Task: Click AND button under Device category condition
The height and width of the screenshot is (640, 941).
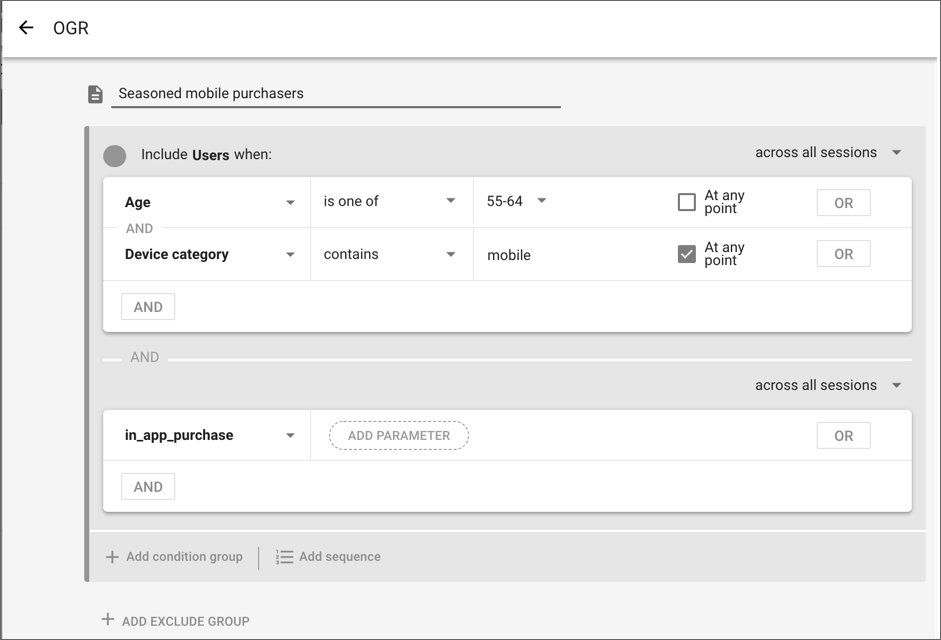Action: [148, 307]
